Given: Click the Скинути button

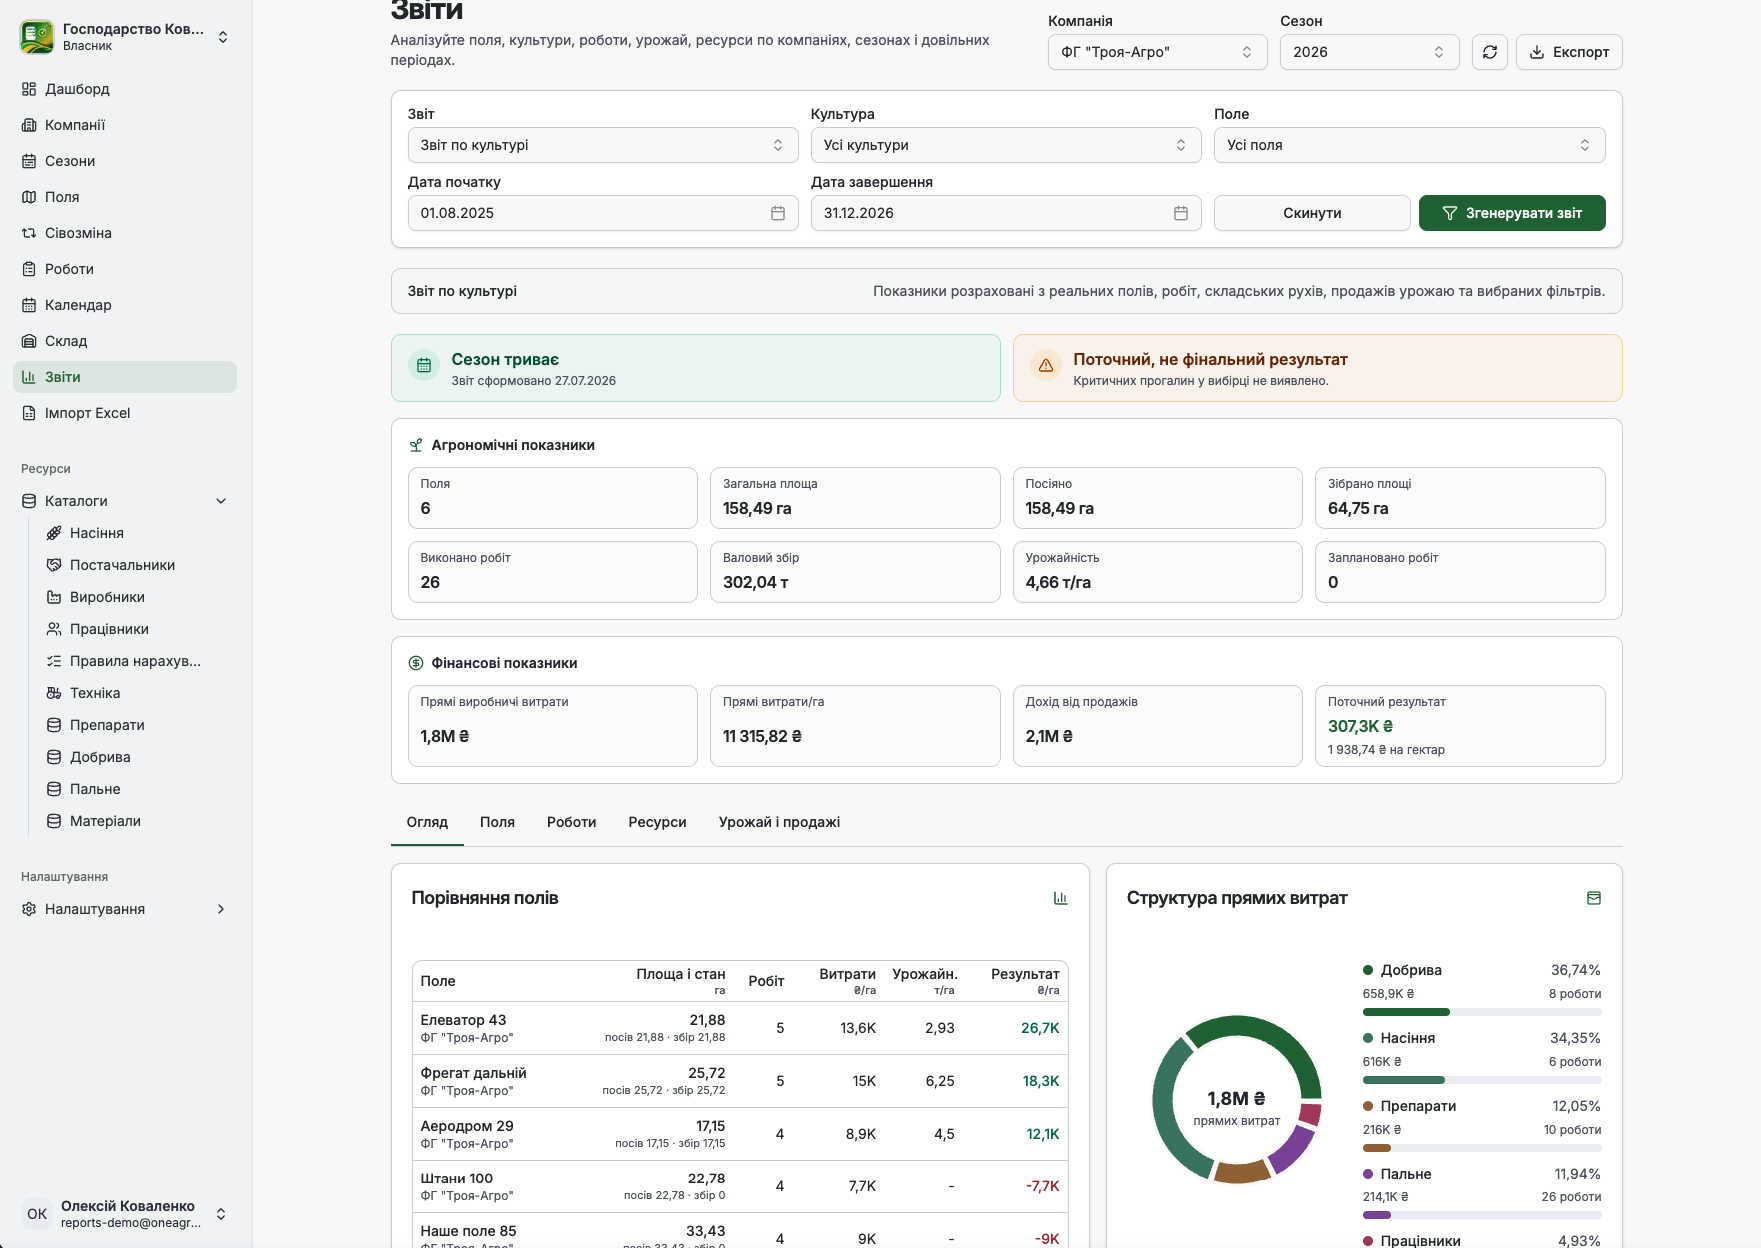Looking at the screenshot, I should point(1312,213).
